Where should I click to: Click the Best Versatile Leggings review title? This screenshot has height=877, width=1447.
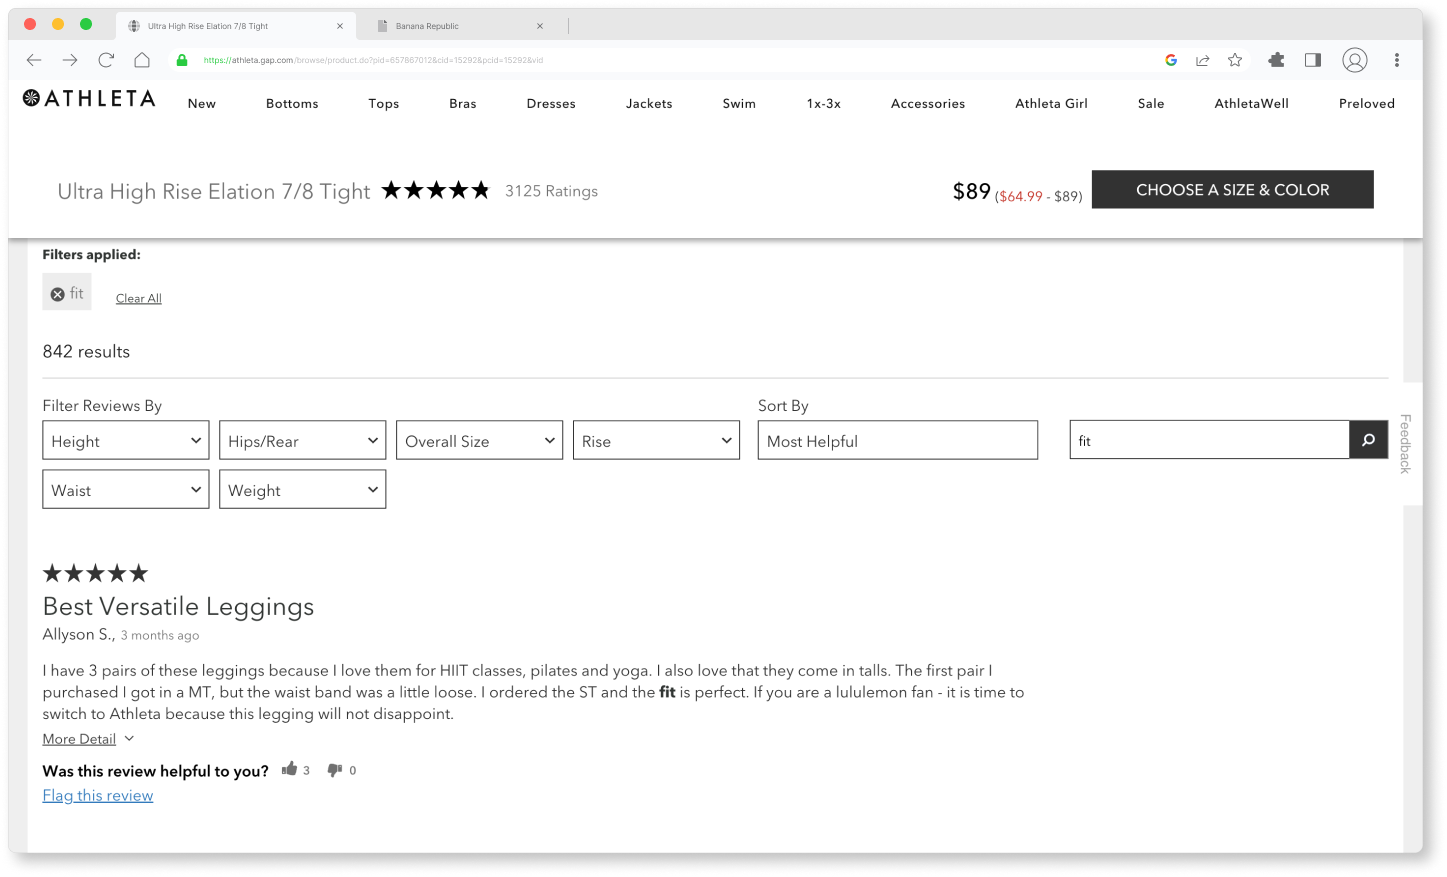pos(178,607)
